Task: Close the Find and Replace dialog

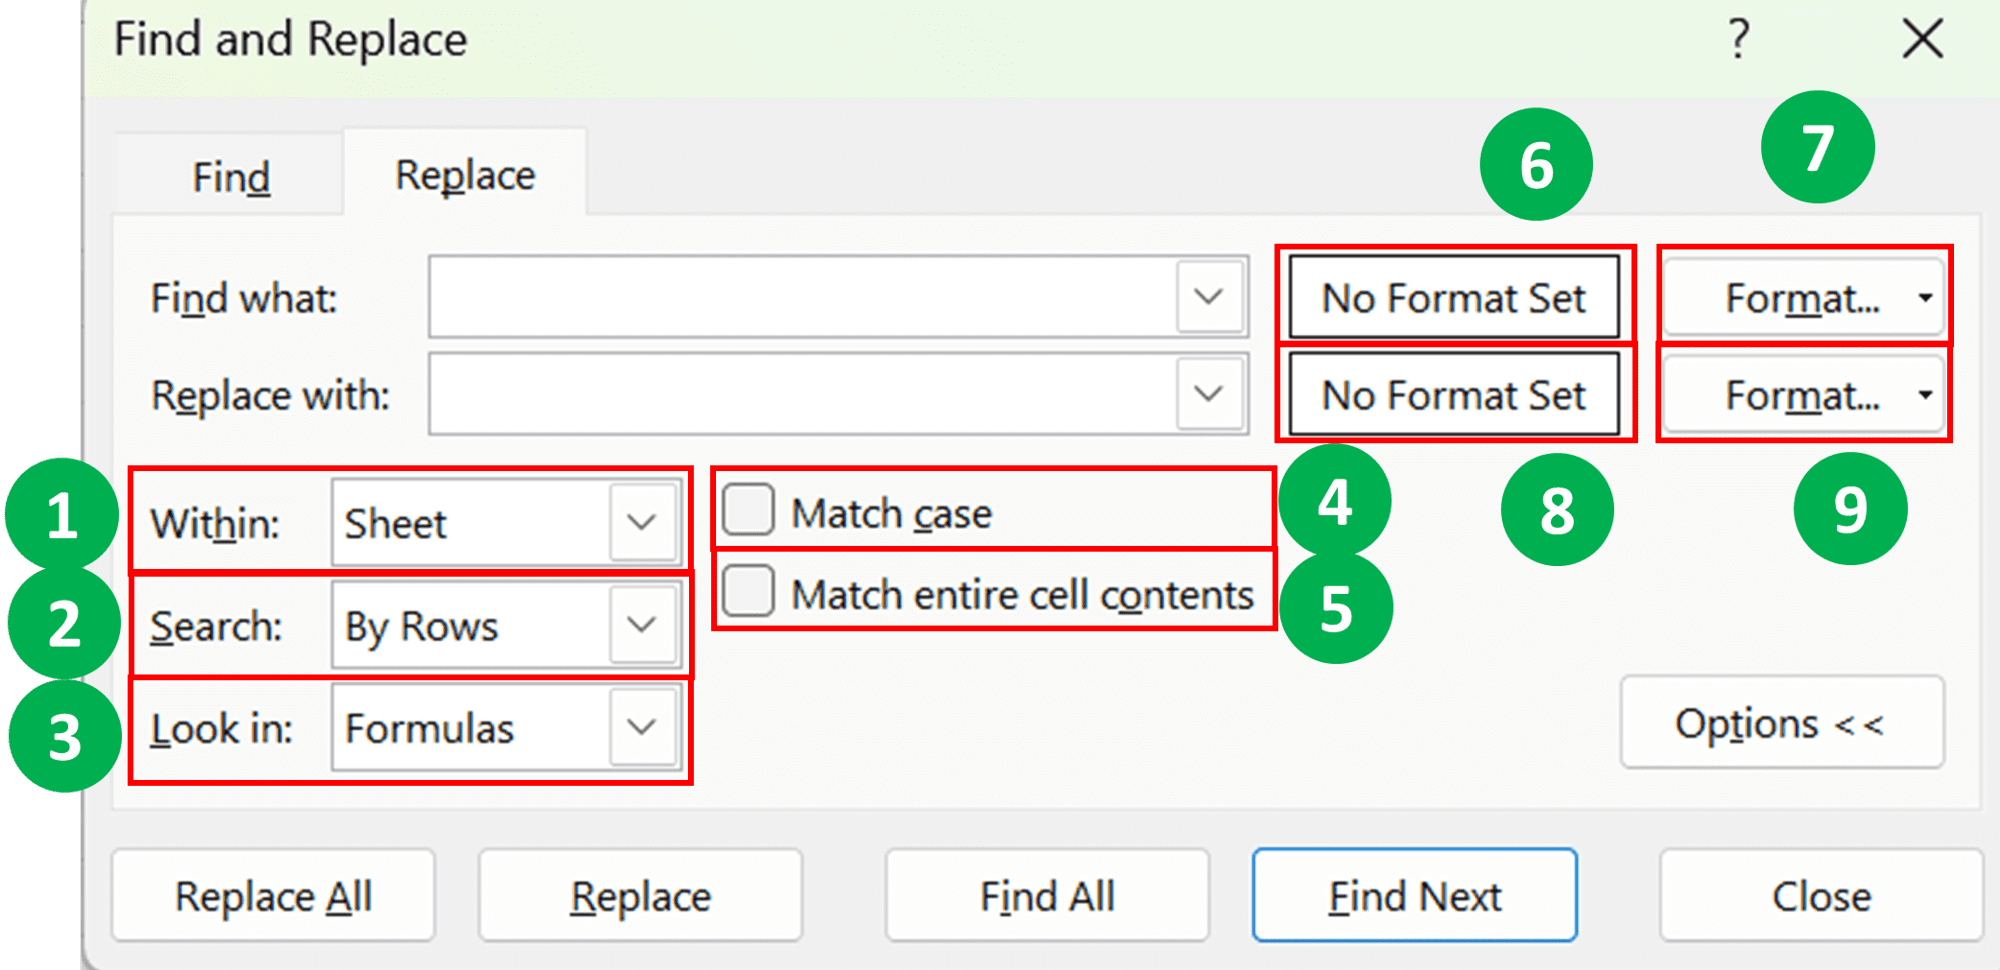Action: click(x=1922, y=40)
